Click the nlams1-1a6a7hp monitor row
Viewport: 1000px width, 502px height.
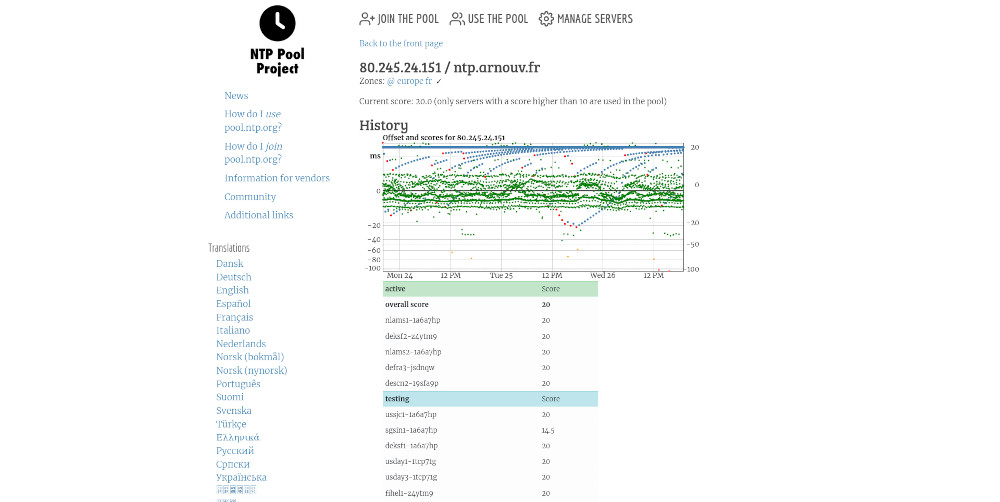[412, 320]
